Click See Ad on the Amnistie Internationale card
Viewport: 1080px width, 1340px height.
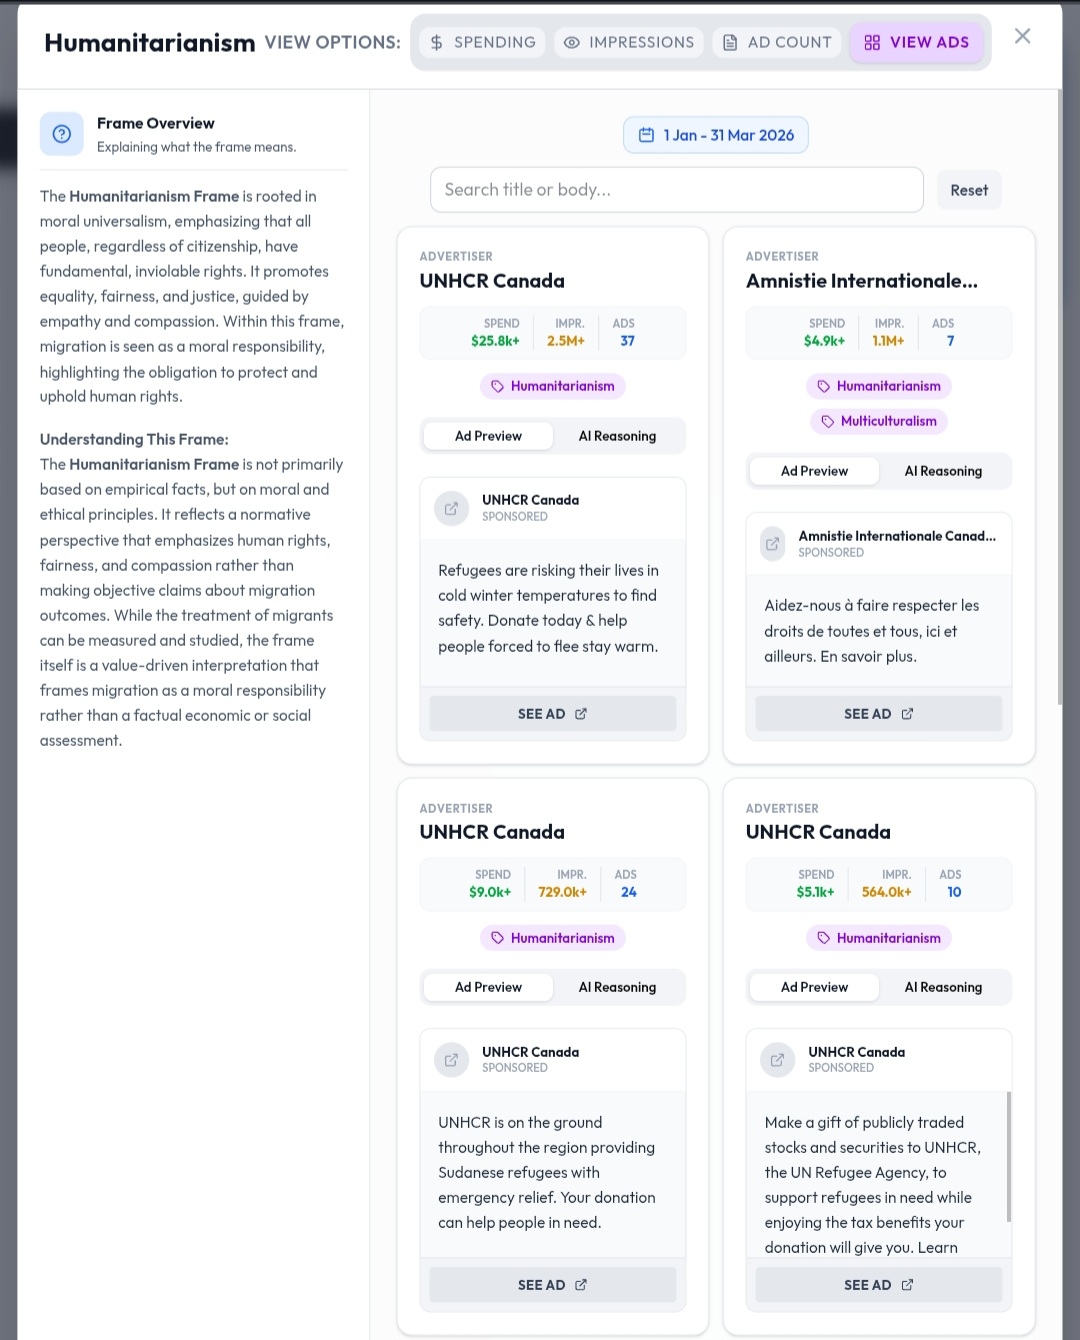[878, 714]
